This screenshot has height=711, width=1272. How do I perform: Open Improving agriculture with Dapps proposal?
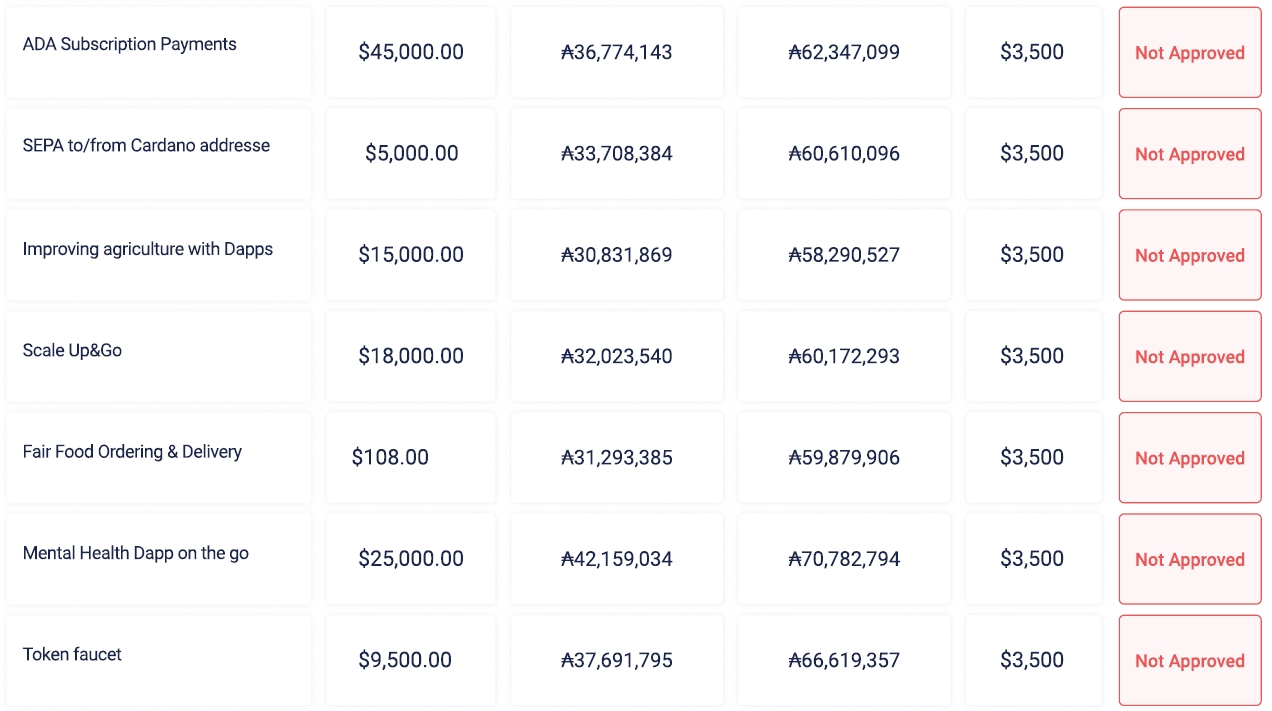pyautogui.click(x=148, y=249)
